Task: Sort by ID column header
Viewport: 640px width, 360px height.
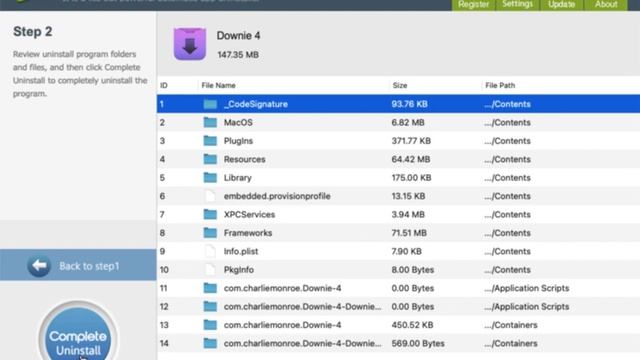Action: click(164, 85)
